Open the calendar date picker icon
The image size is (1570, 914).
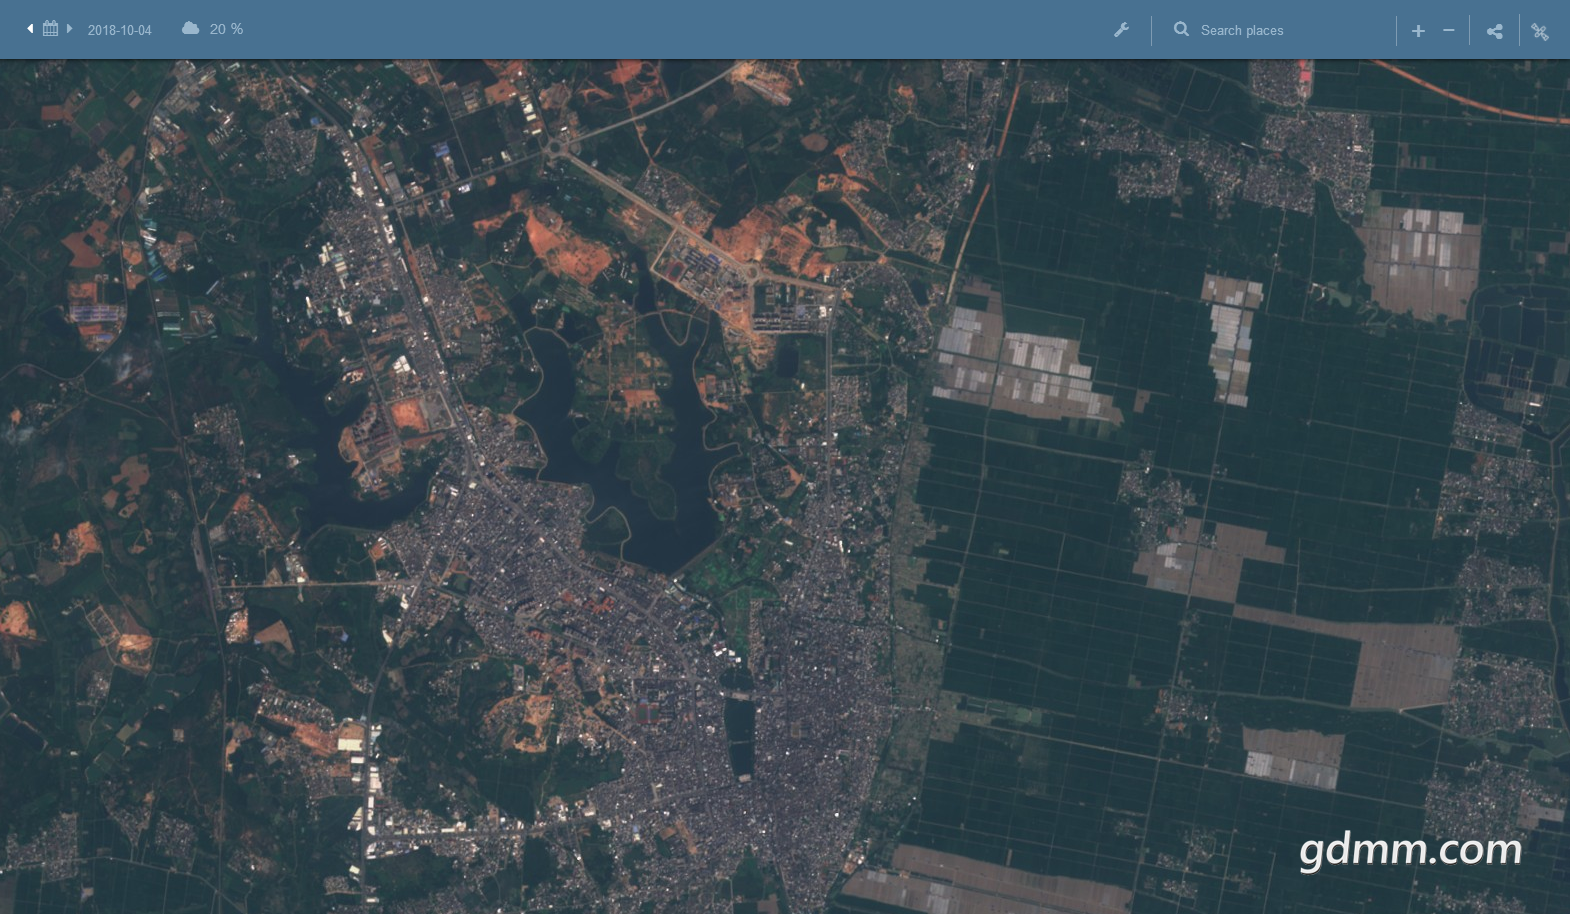click(50, 29)
